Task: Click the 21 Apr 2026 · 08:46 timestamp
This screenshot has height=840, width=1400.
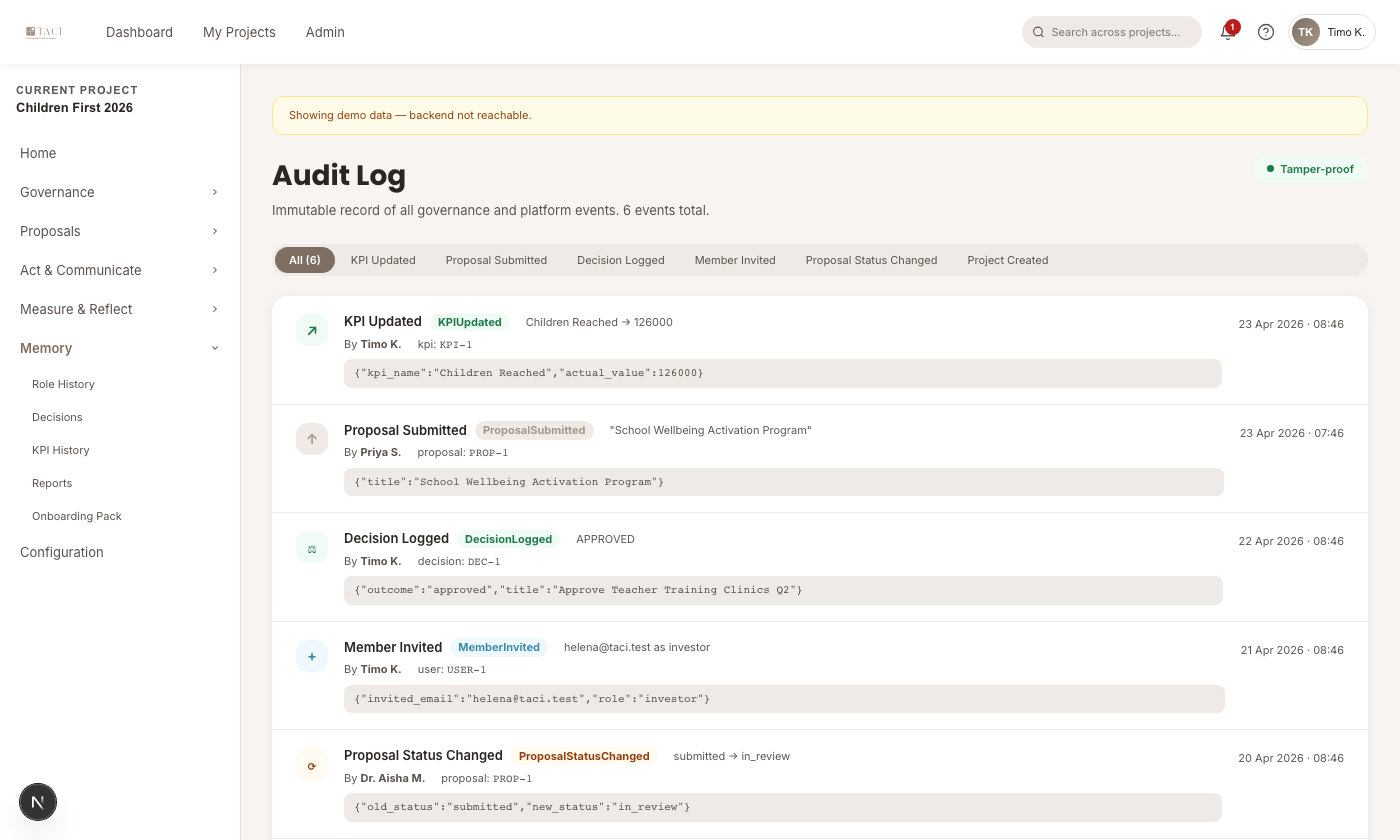Action: [1292, 650]
